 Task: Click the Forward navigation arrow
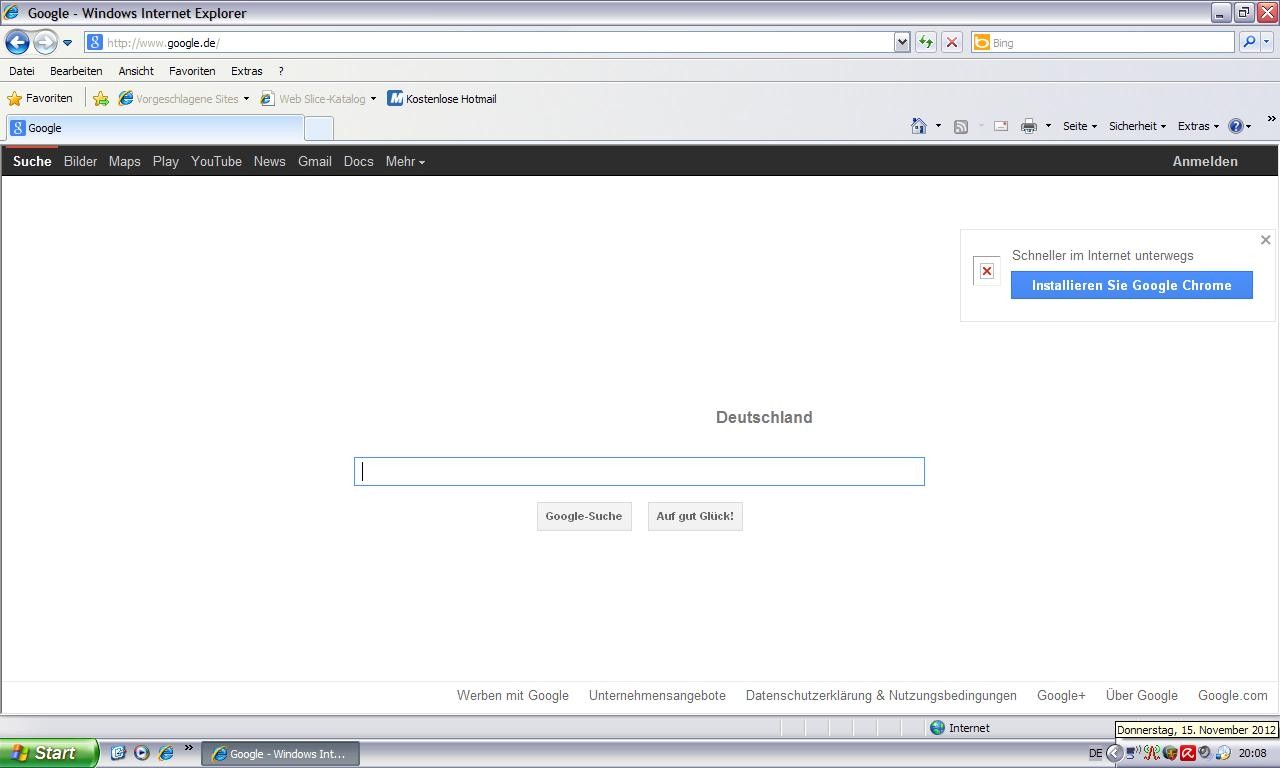tap(45, 42)
